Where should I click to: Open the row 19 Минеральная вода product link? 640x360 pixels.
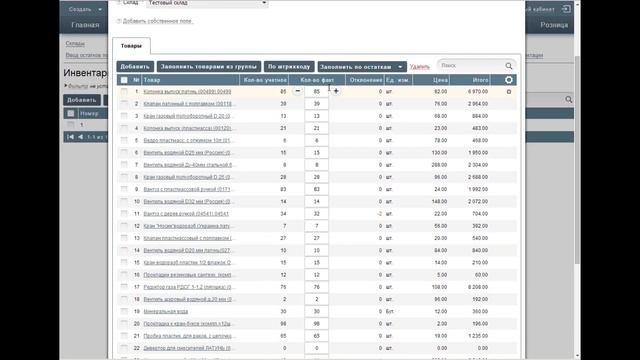tap(165, 311)
